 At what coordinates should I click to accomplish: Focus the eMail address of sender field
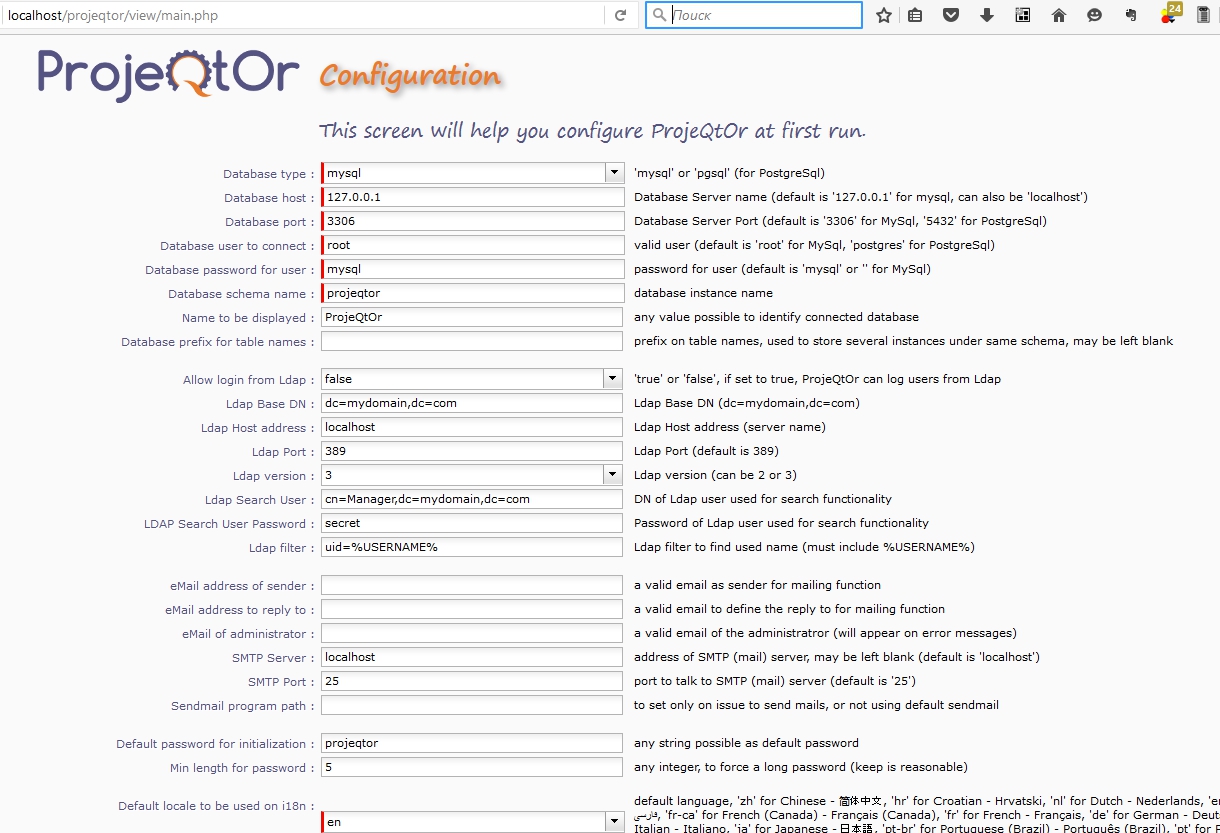tap(472, 585)
